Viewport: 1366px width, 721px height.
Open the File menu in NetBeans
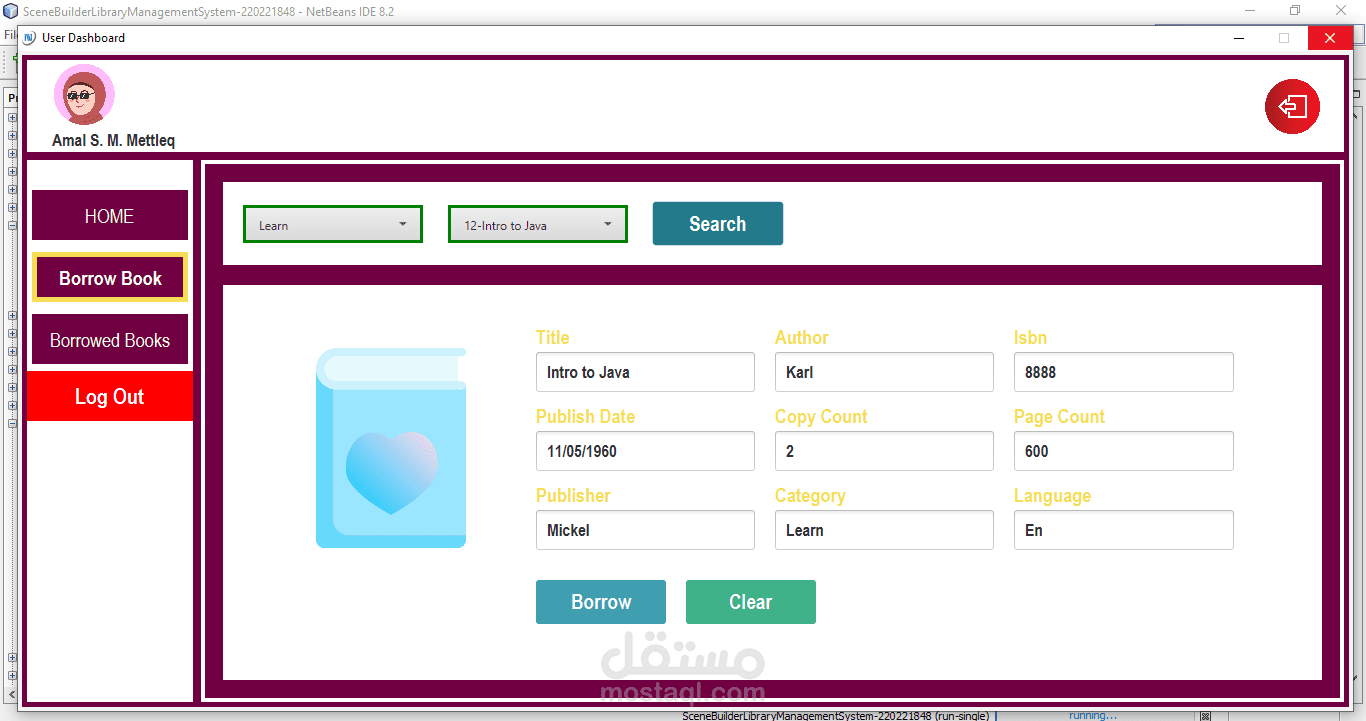point(10,33)
